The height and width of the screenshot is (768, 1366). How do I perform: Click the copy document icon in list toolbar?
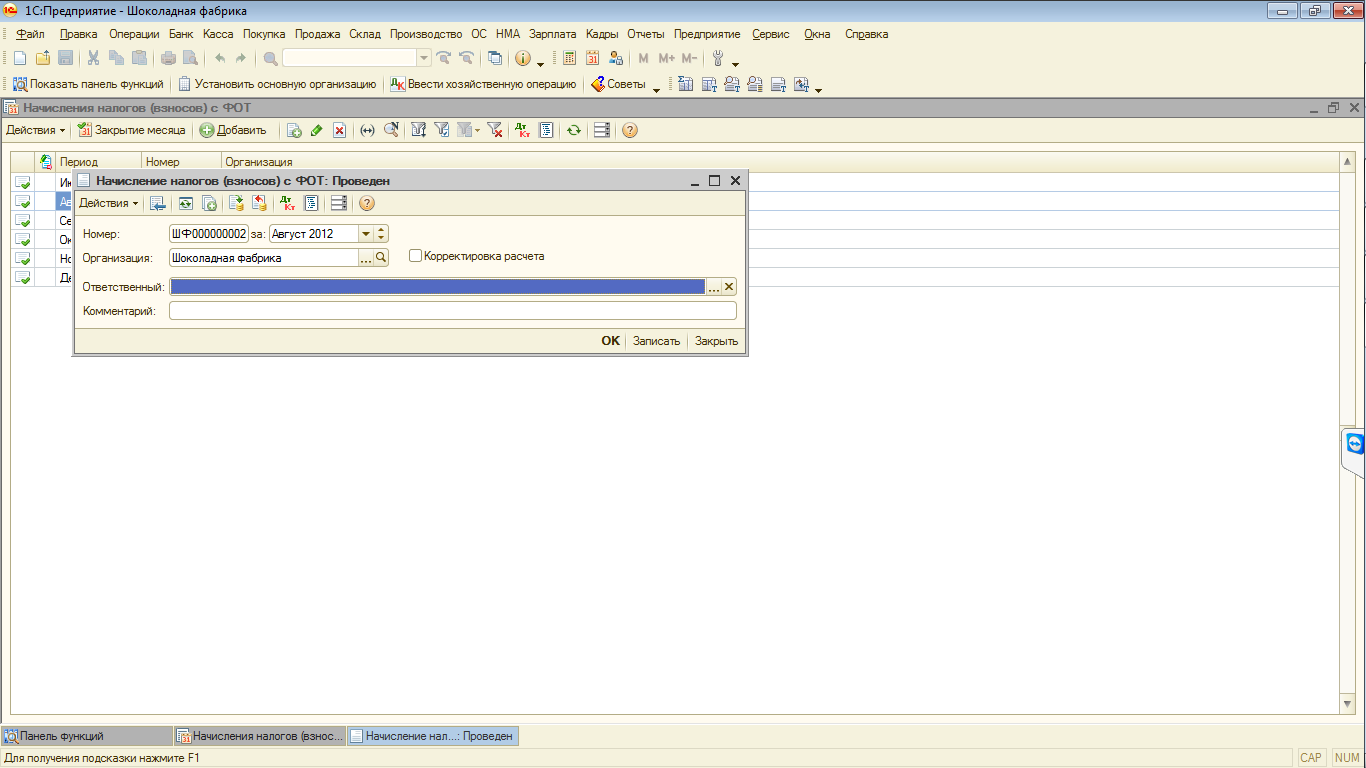[x=294, y=130]
